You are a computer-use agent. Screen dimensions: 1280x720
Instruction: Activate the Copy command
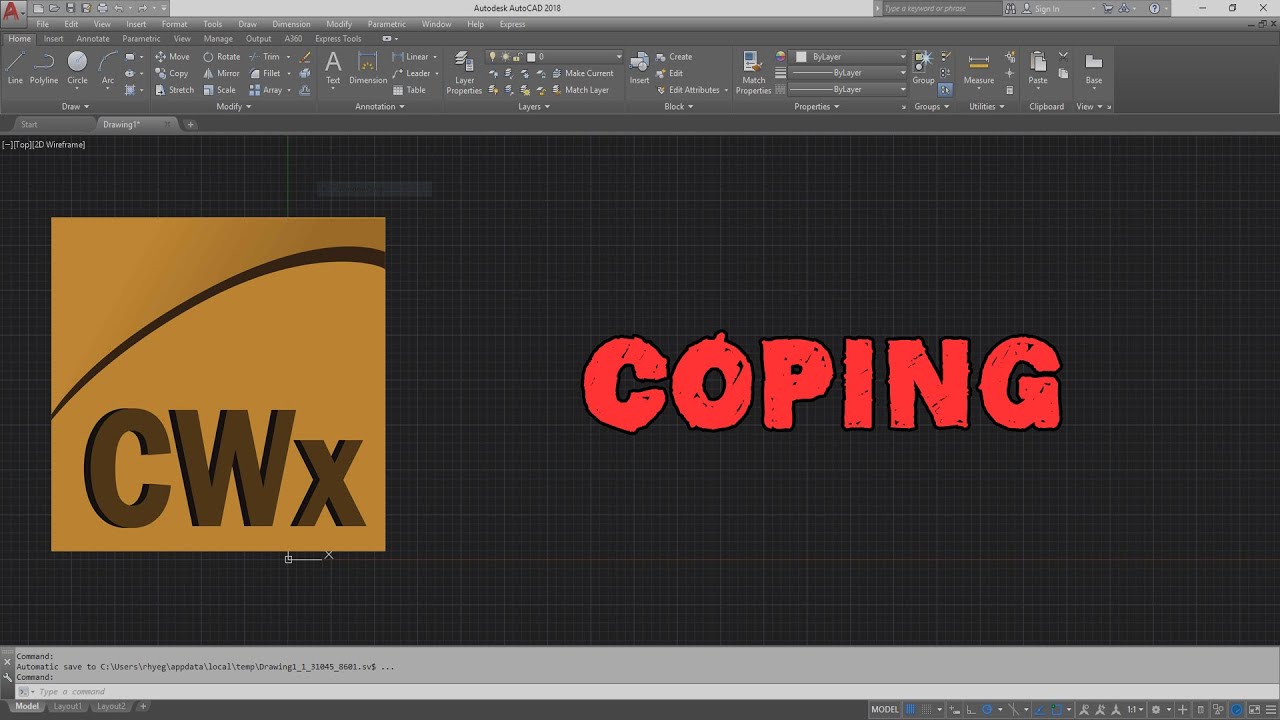[x=172, y=73]
